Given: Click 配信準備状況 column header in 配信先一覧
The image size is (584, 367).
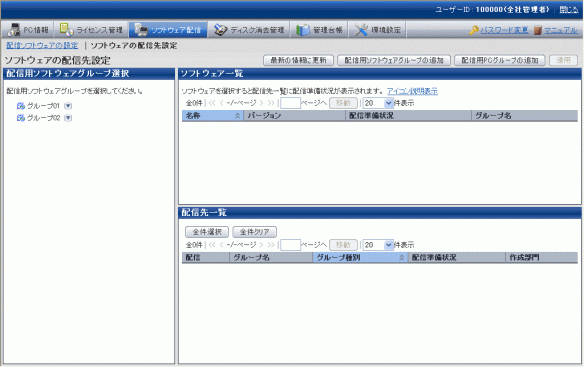Looking at the screenshot, I should (x=457, y=257).
